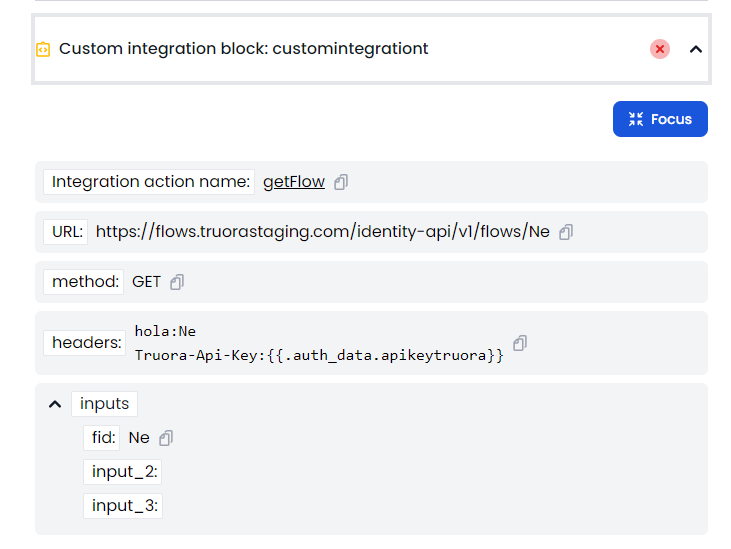Image resolution: width=731 pixels, height=549 pixels.
Task: Click the Integration action name label
Action: pos(149,182)
